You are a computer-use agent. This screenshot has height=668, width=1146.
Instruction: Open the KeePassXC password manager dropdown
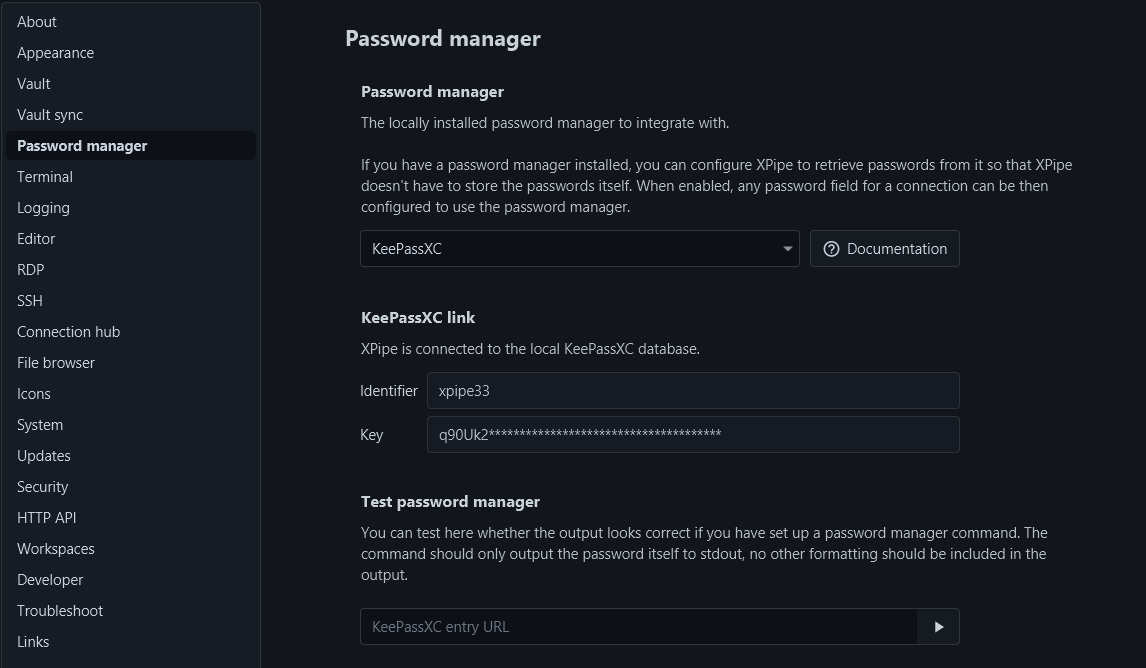tap(580, 249)
